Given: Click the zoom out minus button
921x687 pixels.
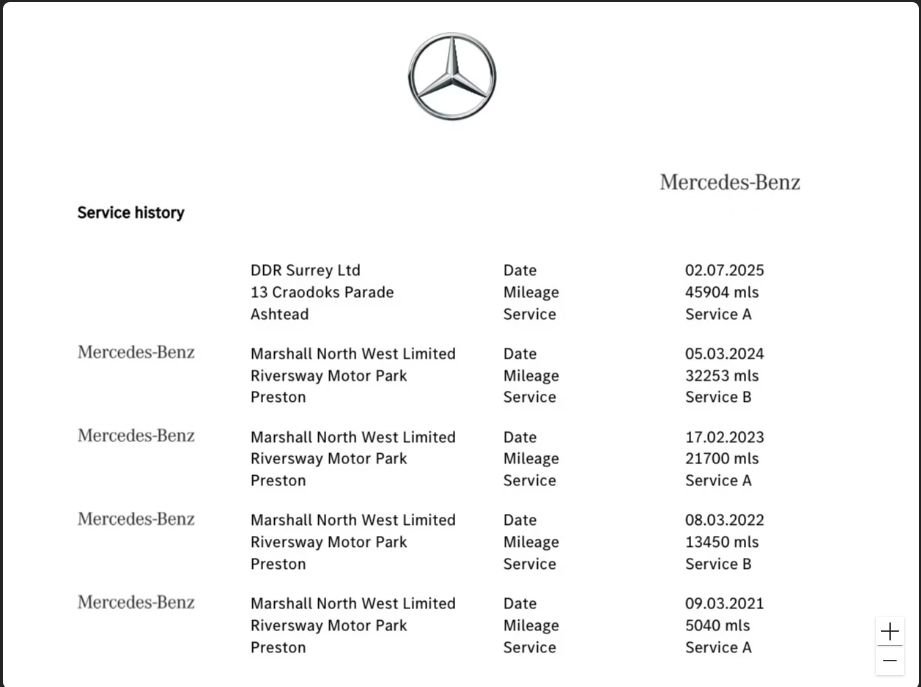Looking at the screenshot, I should [890, 661].
